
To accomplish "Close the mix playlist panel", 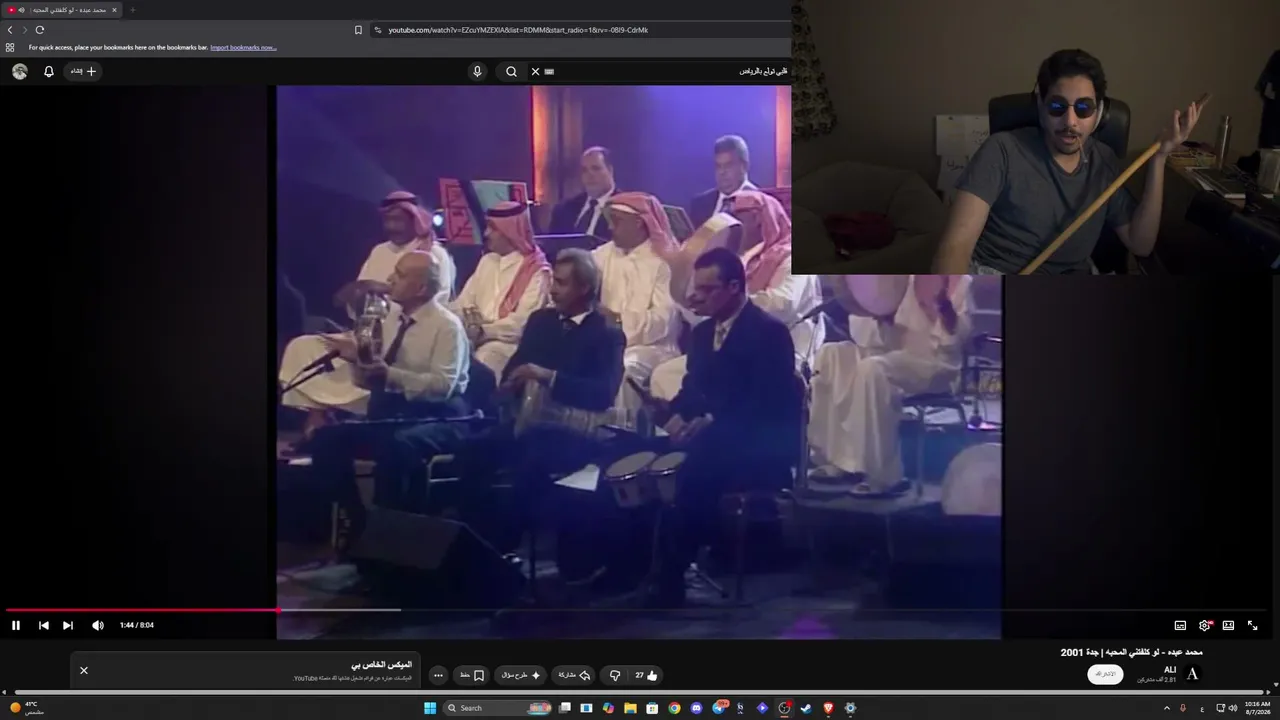I will click(84, 670).
